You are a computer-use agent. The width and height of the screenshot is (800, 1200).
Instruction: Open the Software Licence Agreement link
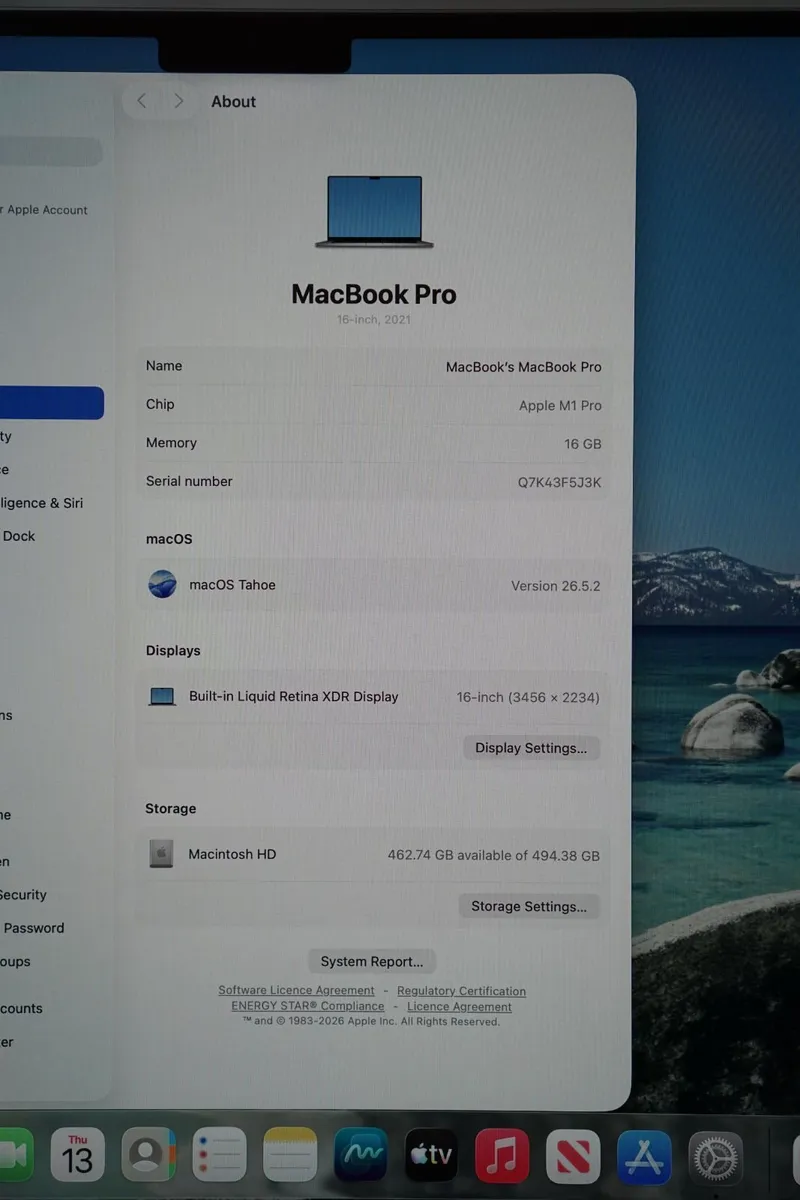(296, 990)
